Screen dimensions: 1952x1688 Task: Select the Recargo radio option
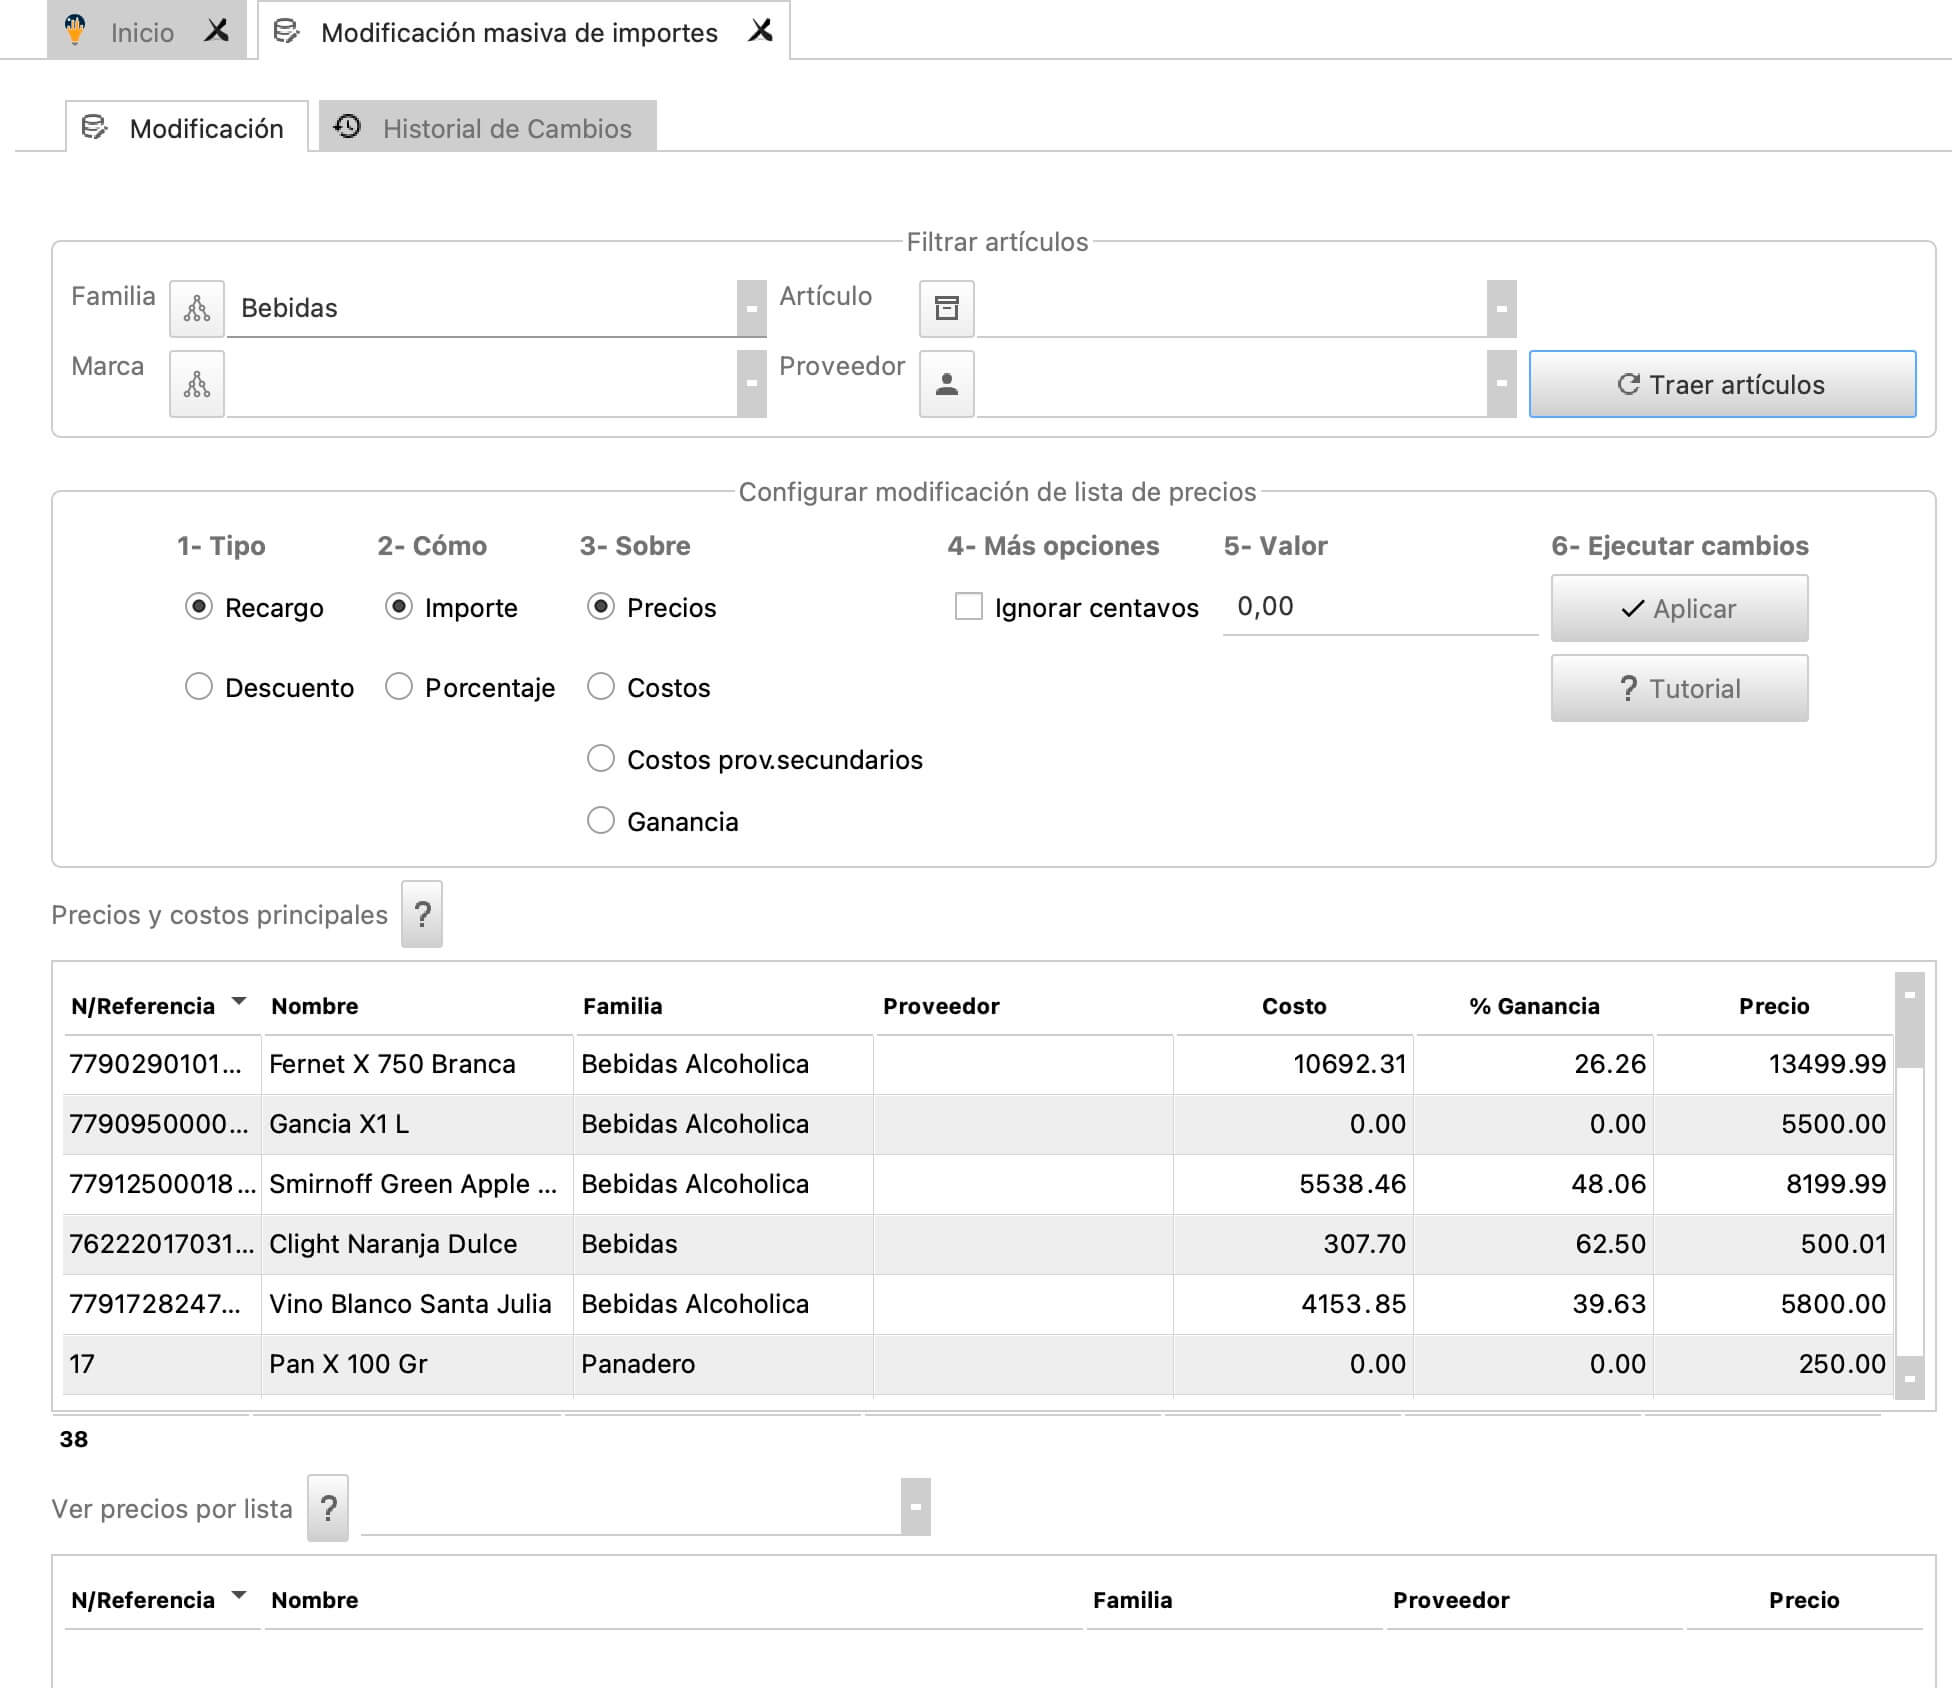click(199, 607)
